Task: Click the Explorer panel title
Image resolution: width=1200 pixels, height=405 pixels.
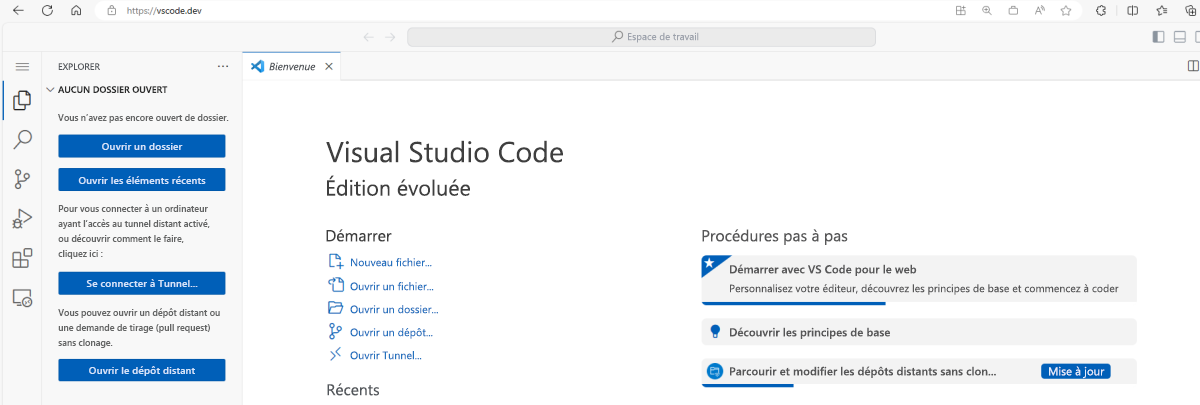Action: click(79, 67)
